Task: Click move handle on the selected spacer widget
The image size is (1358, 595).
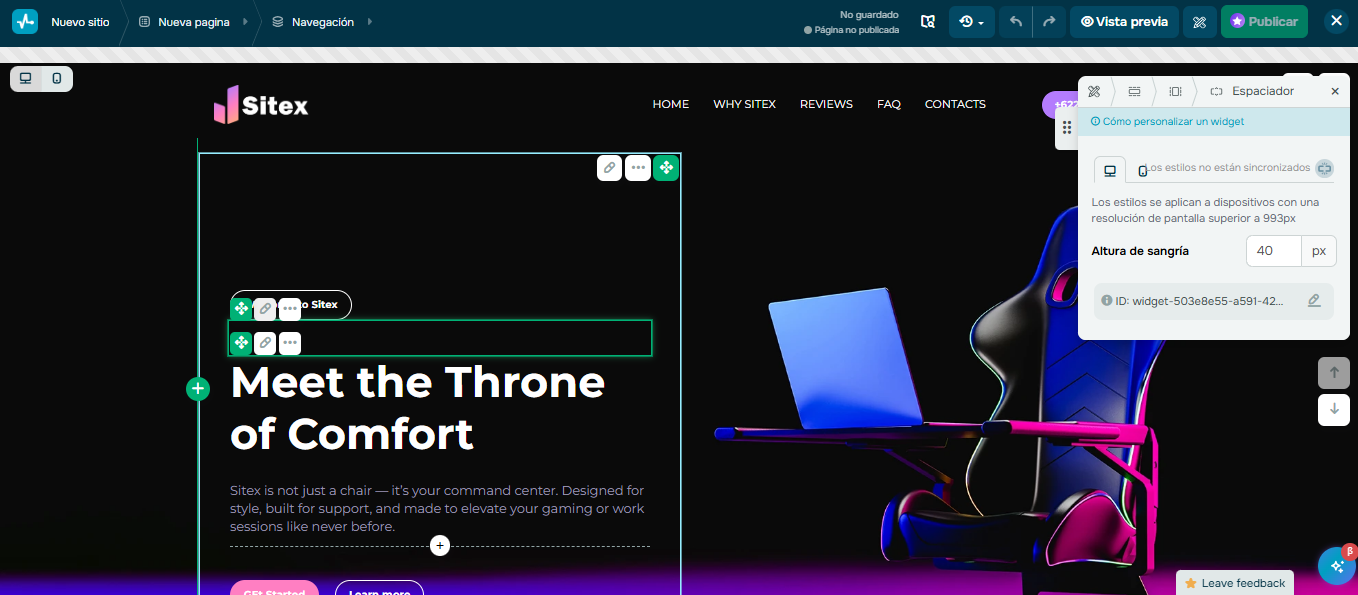Action: (x=241, y=343)
